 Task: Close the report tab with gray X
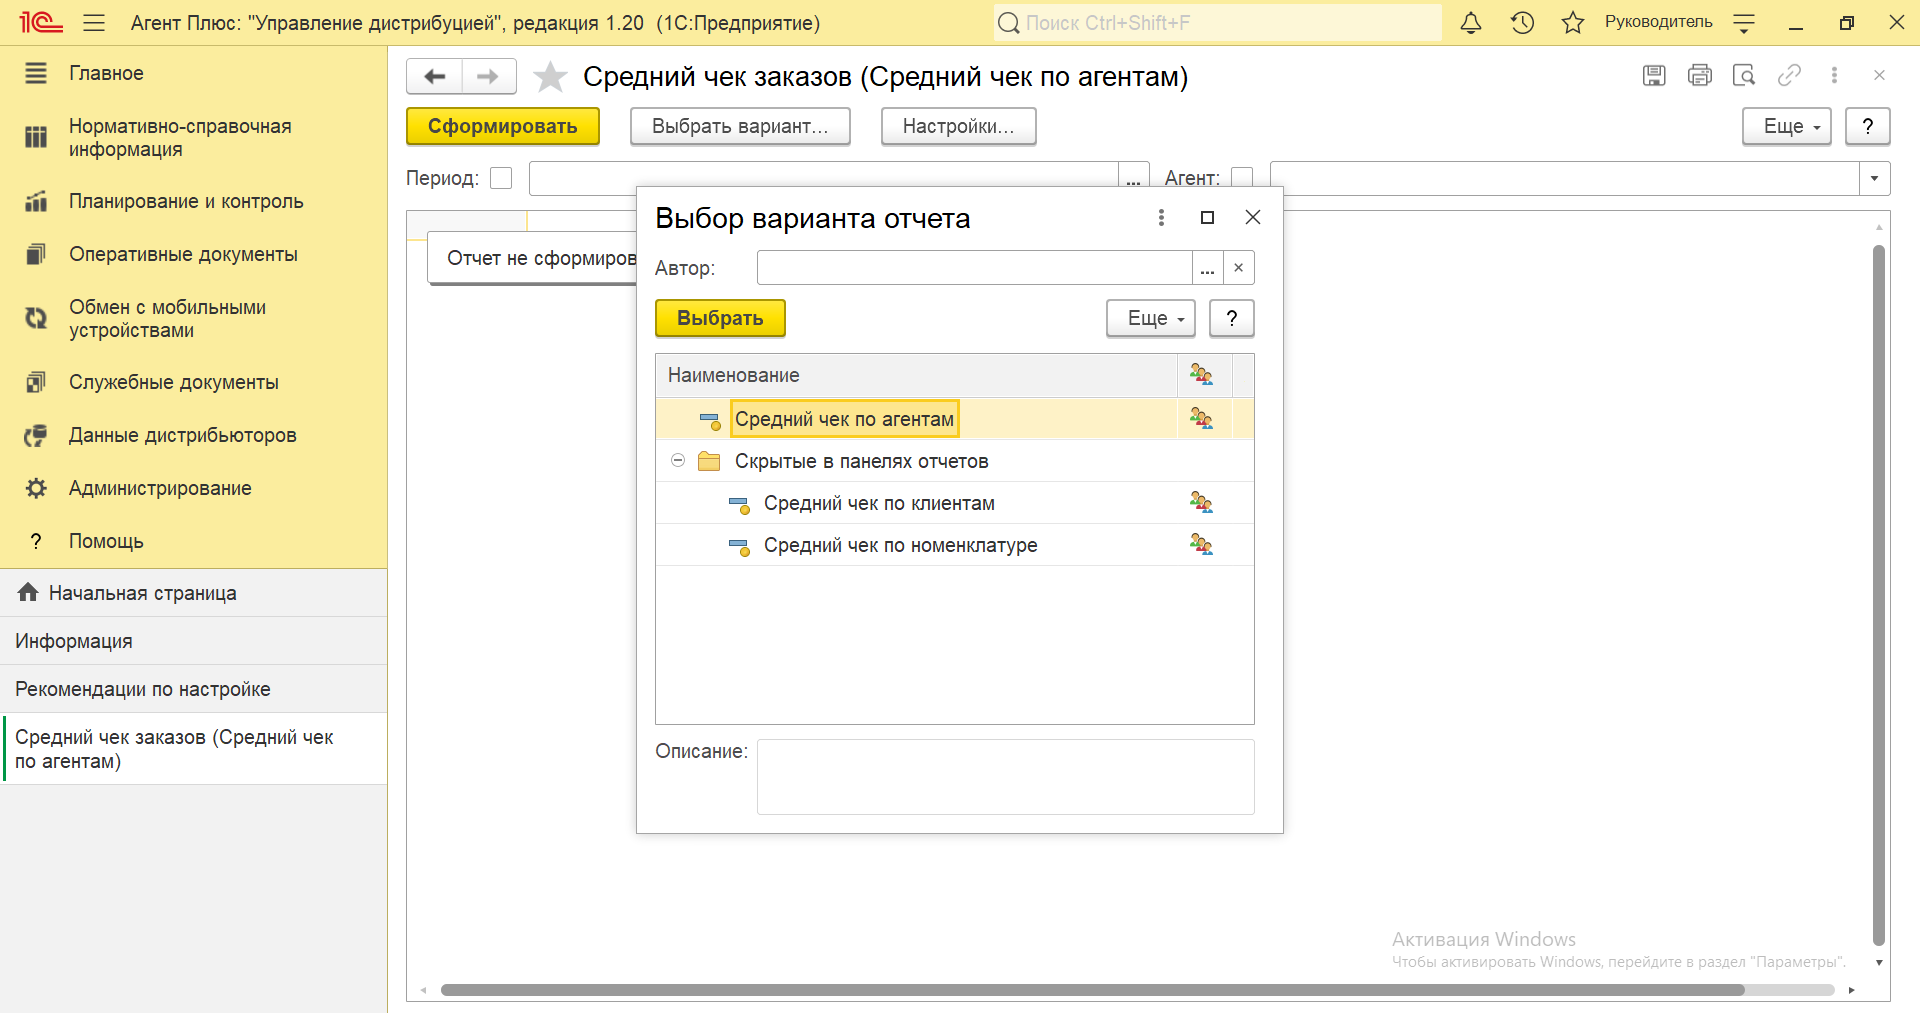click(1879, 75)
